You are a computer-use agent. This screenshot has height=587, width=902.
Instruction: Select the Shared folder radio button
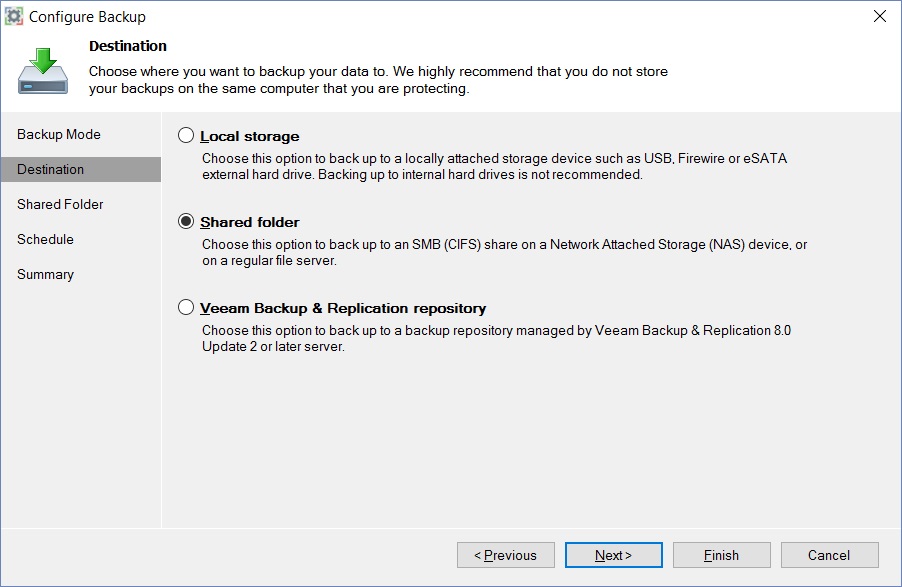click(x=186, y=221)
